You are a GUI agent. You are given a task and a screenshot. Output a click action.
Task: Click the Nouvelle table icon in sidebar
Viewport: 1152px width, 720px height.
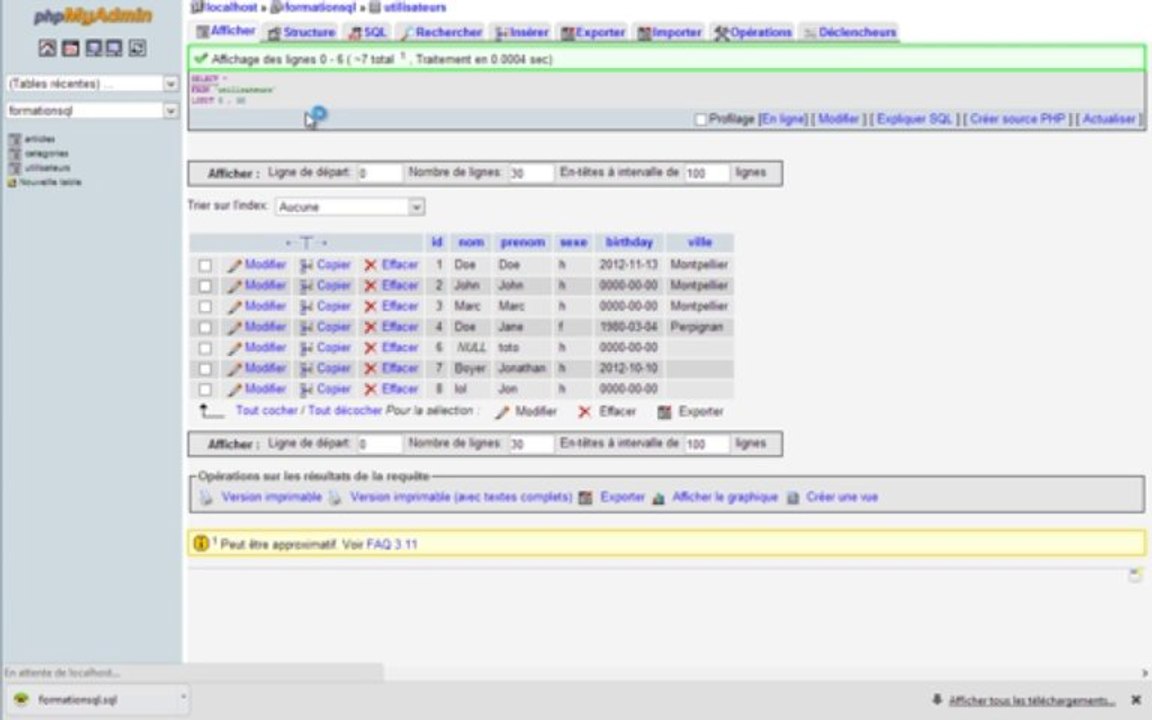pyautogui.click(x=12, y=182)
